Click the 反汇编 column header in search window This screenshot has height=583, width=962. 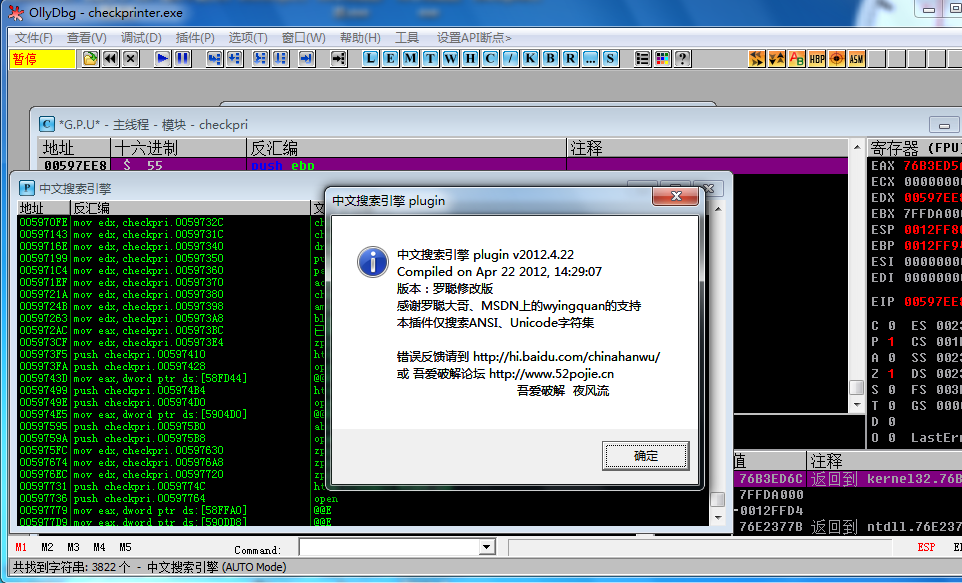191,208
